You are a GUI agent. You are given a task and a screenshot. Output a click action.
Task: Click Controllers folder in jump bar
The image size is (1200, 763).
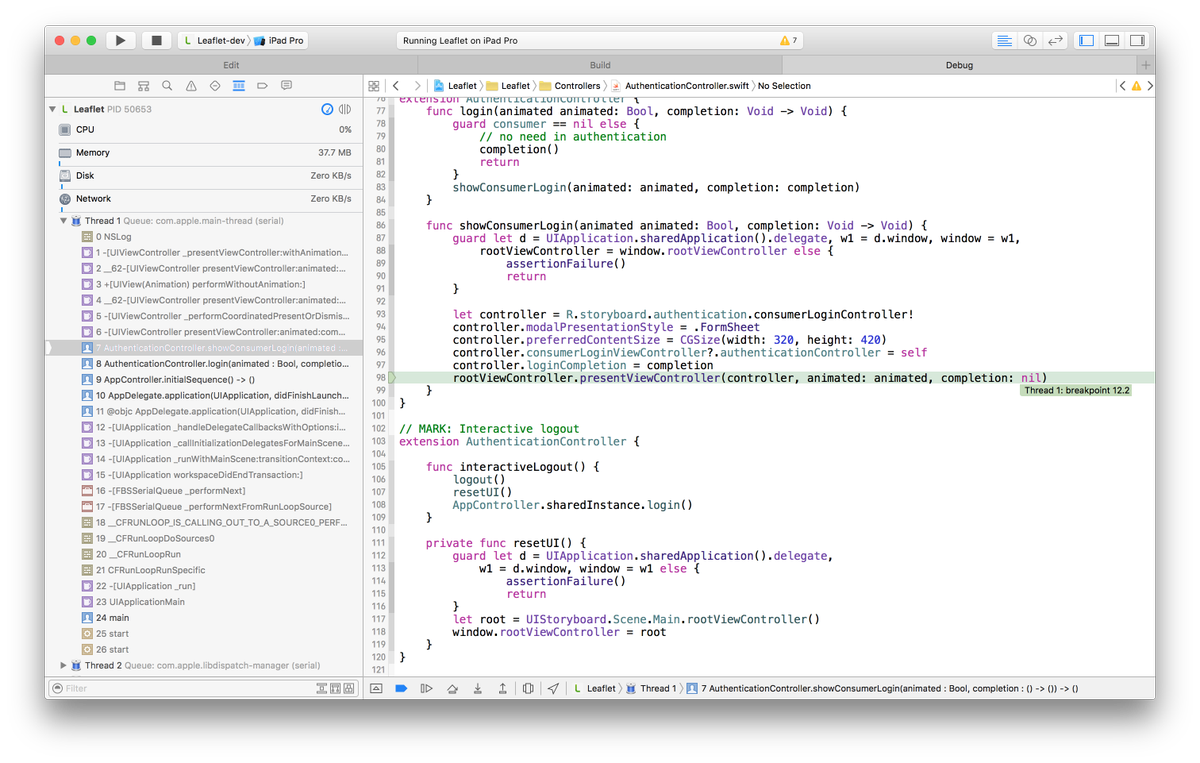[x=571, y=86]
